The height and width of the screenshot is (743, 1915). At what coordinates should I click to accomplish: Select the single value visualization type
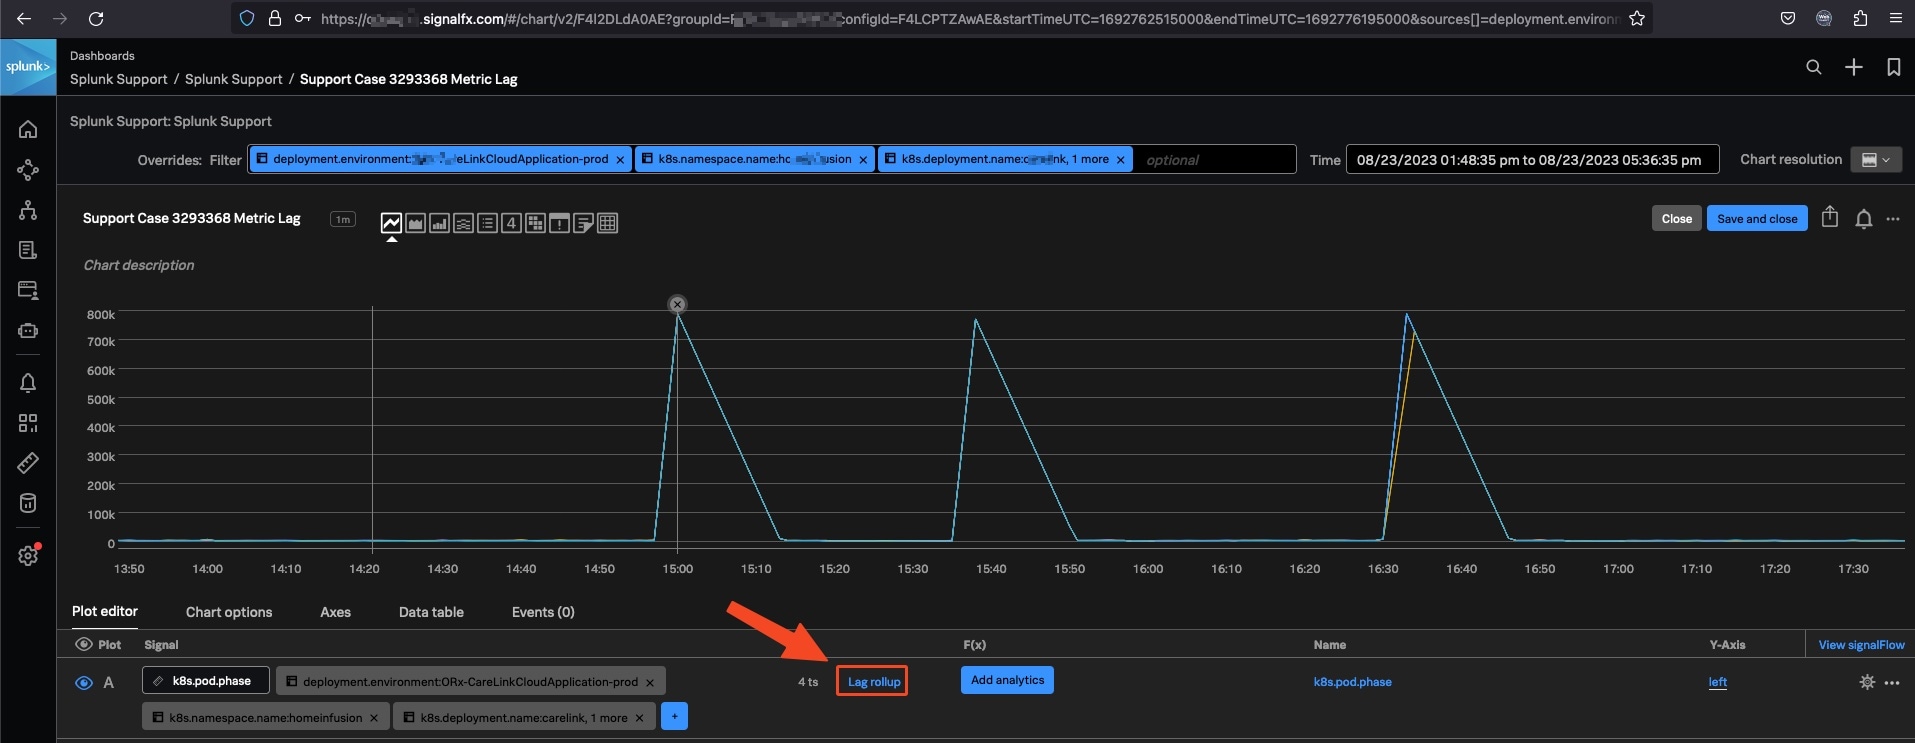[511, 223]
